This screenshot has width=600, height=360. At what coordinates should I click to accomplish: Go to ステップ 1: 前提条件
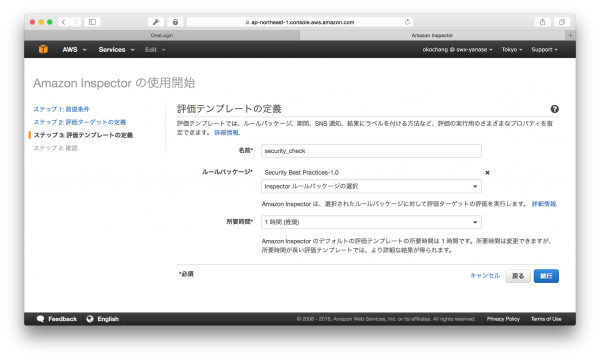click(x=62, y=109)
